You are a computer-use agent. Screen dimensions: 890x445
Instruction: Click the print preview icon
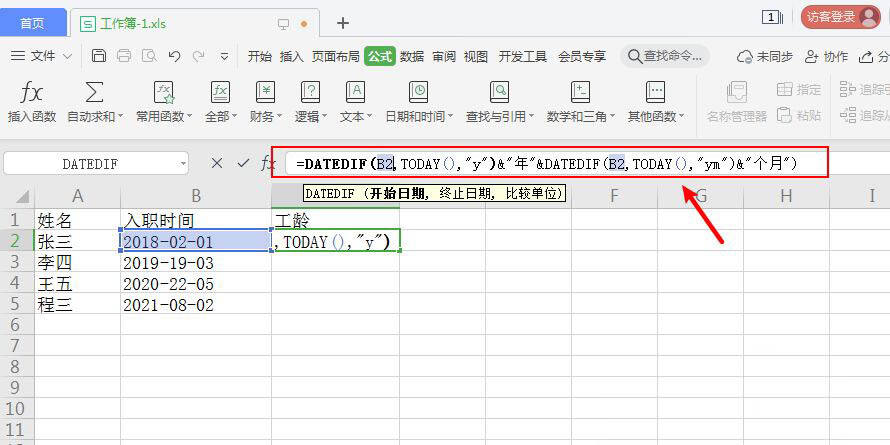[149, 56]
